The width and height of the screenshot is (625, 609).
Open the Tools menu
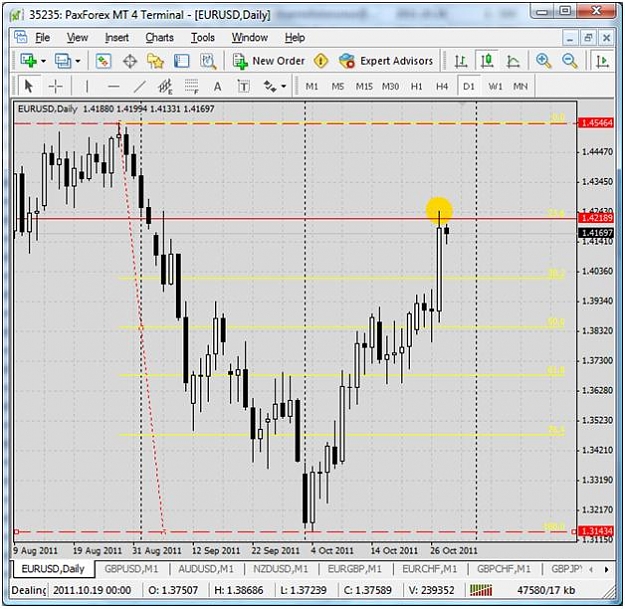point(202,37)
